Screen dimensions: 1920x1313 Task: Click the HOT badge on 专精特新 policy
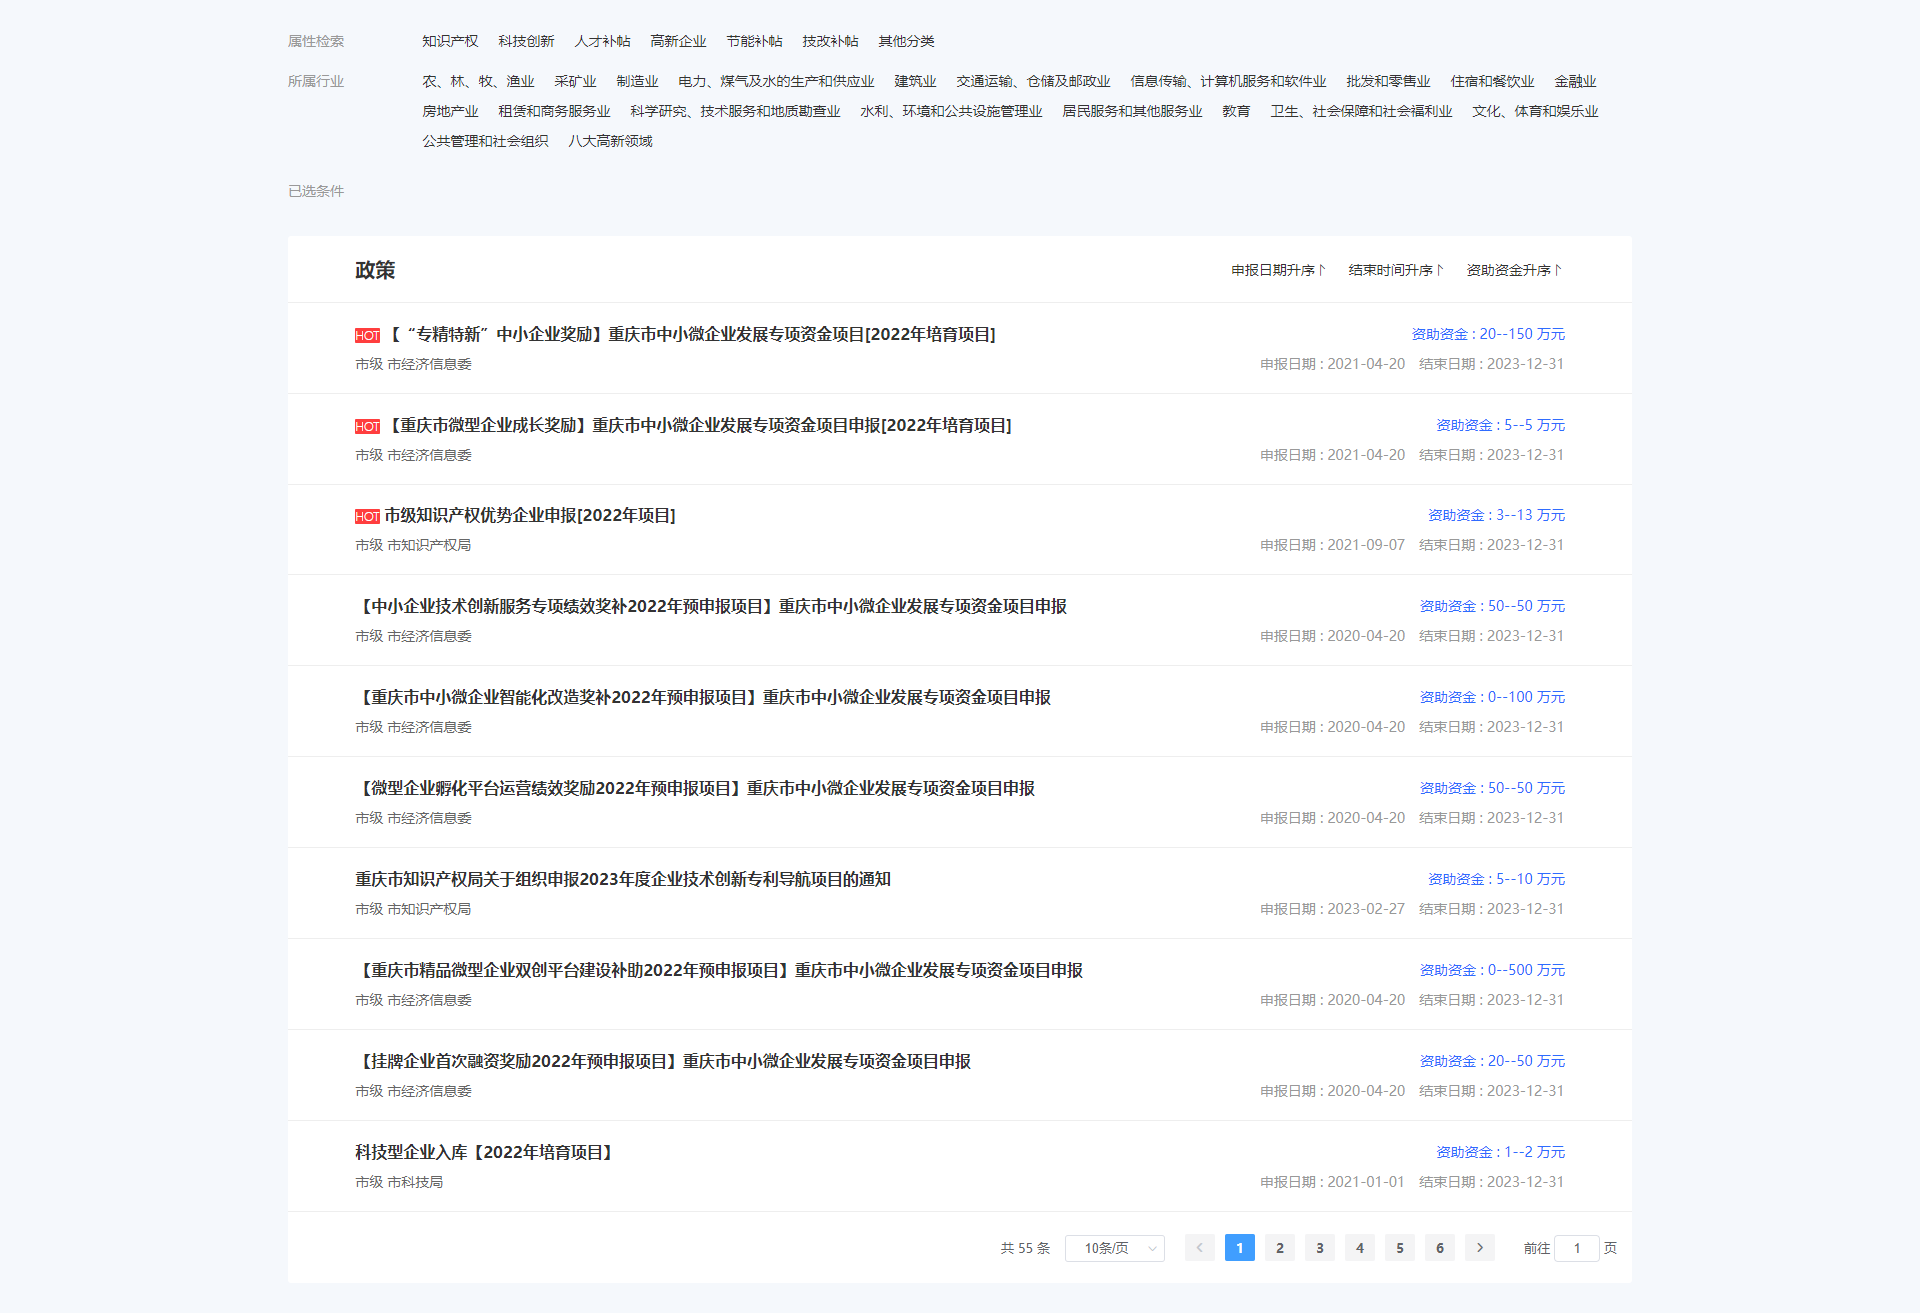367,335
